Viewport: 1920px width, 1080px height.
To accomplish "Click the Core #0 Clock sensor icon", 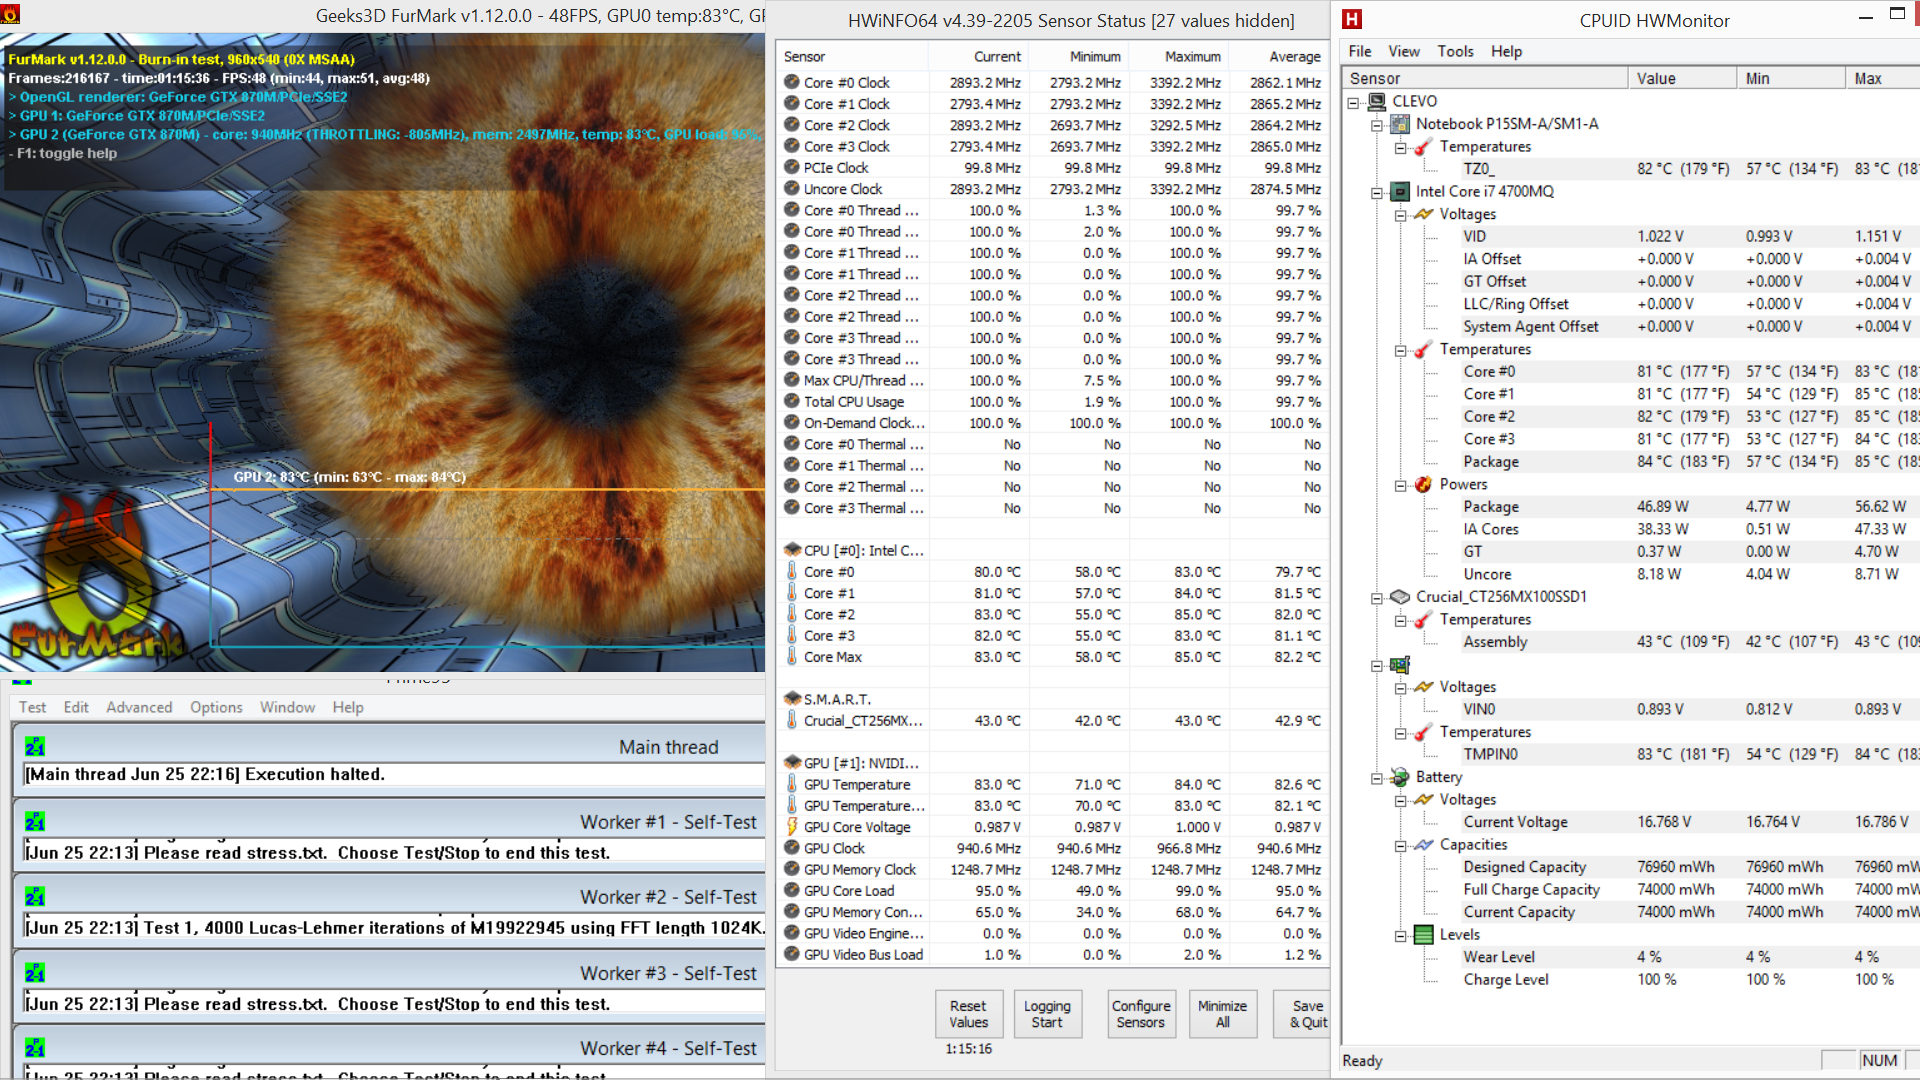I will point(792,82).
